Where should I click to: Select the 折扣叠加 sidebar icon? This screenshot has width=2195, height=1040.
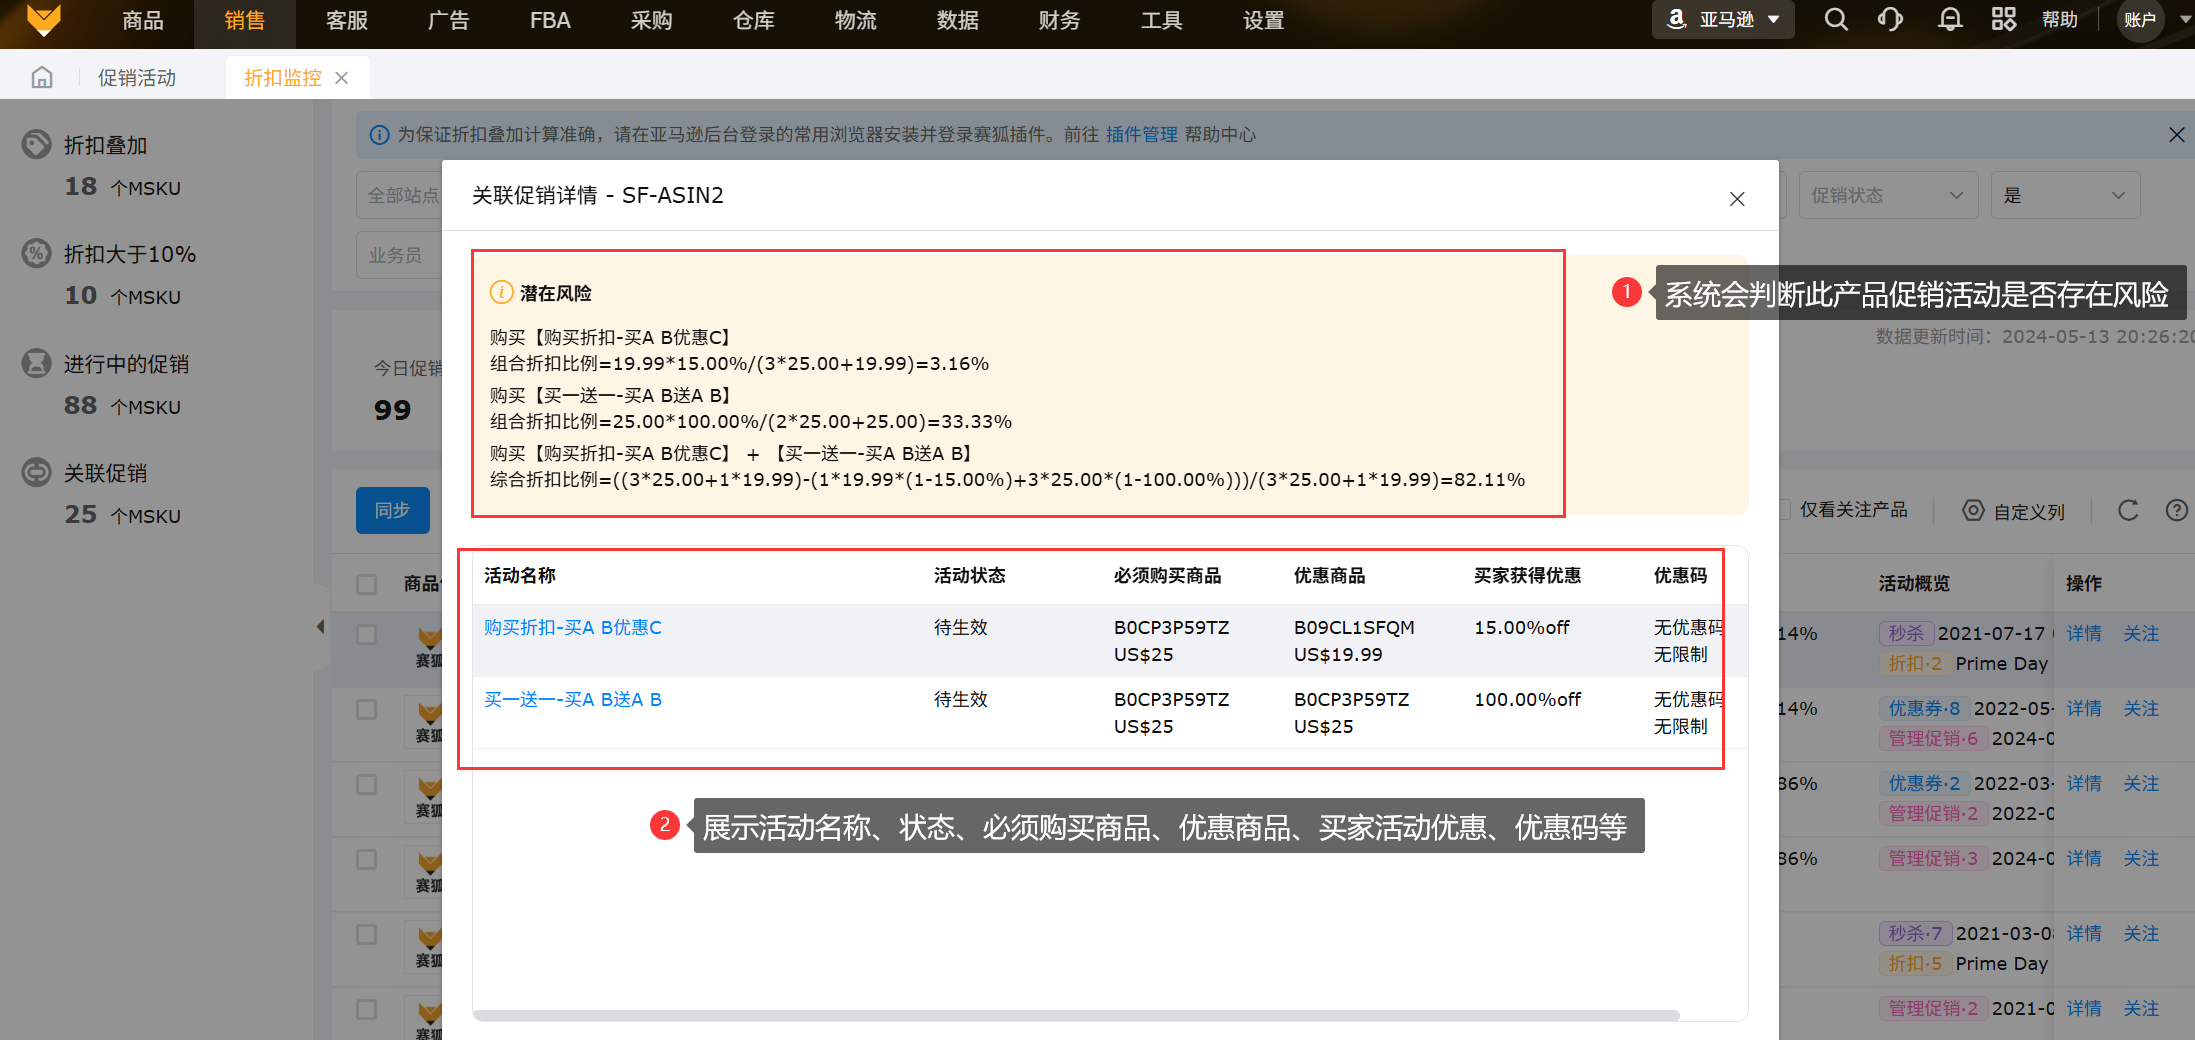36,145
